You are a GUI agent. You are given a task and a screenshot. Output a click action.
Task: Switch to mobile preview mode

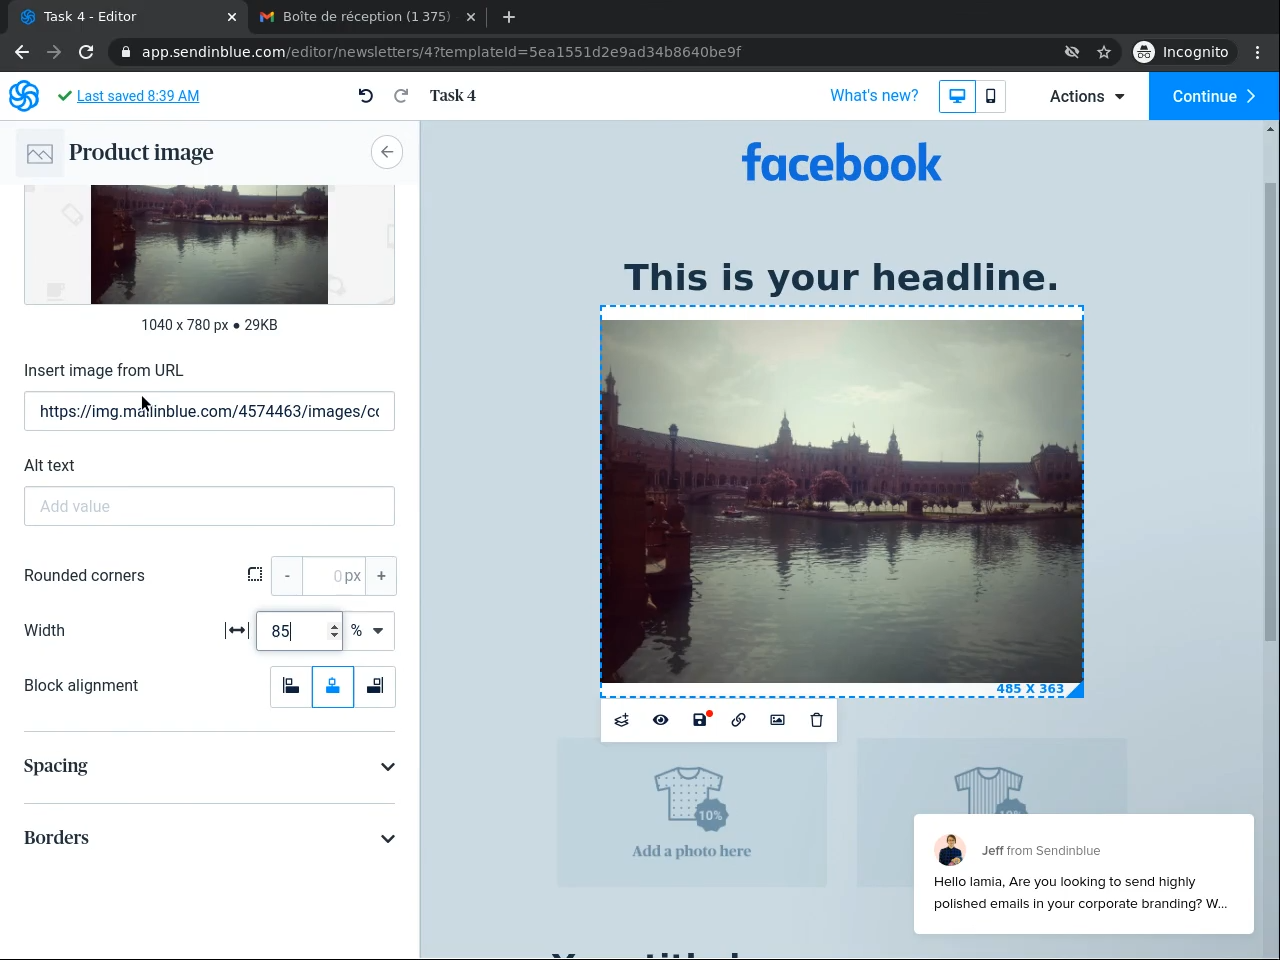click(x=990, y=96)
